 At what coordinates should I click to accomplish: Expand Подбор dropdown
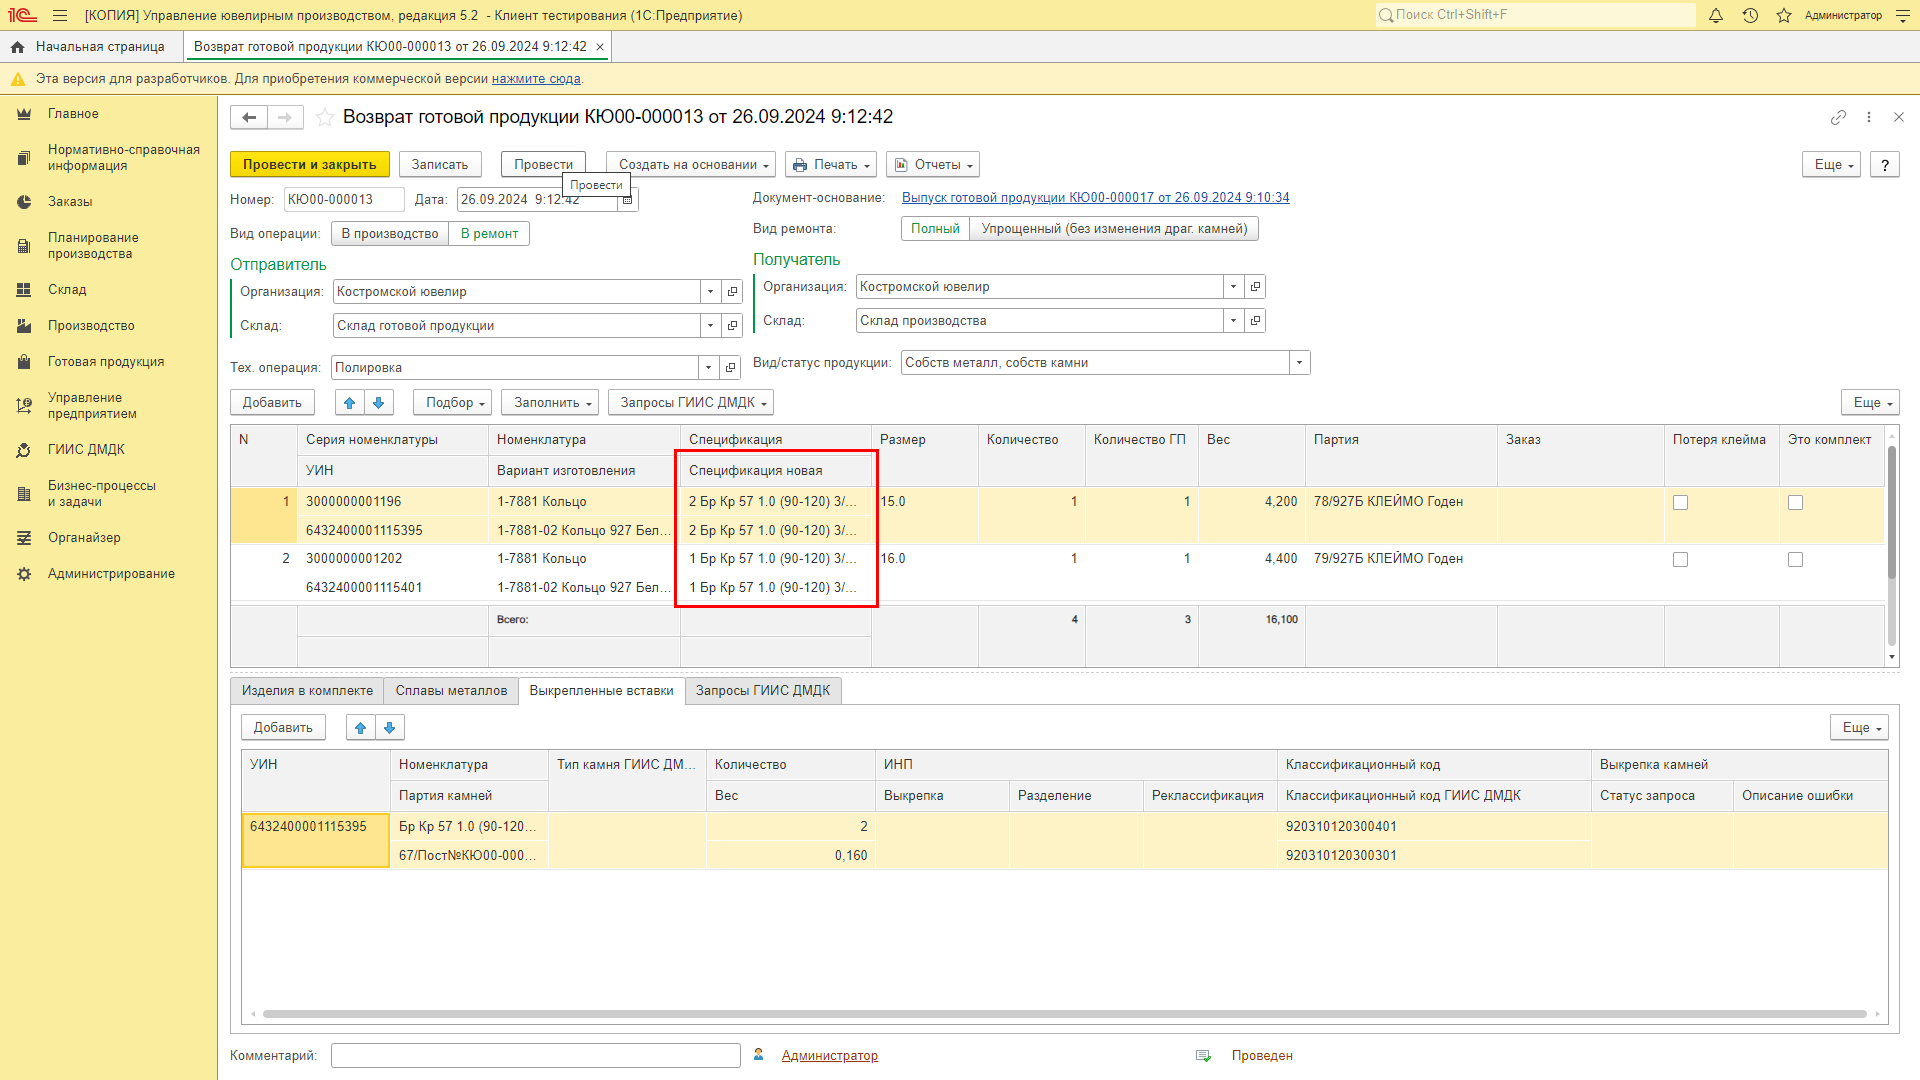pyautogui.click(x=453, y=403)
